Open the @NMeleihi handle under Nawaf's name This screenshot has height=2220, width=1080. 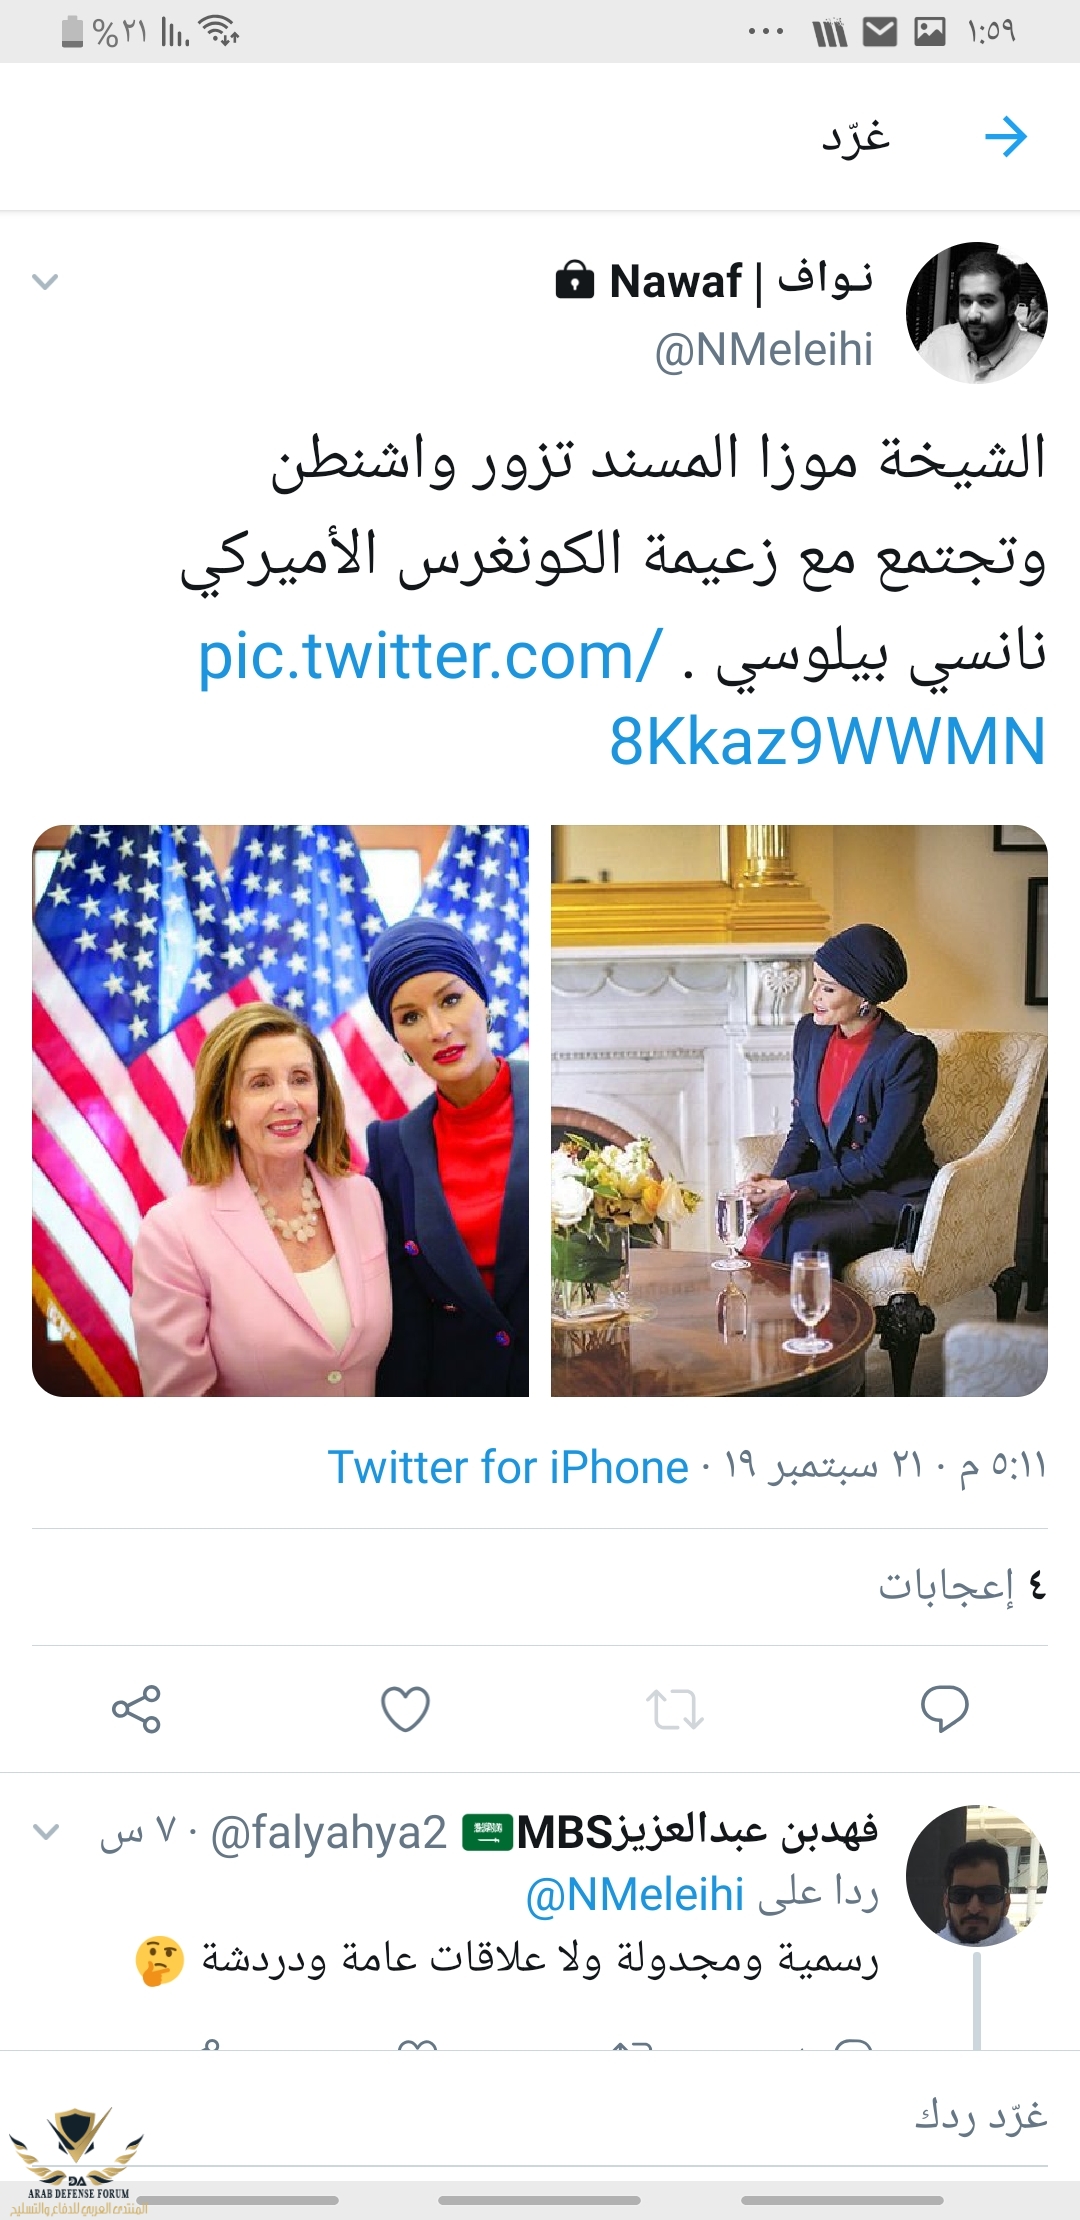(x=764, y=351)
